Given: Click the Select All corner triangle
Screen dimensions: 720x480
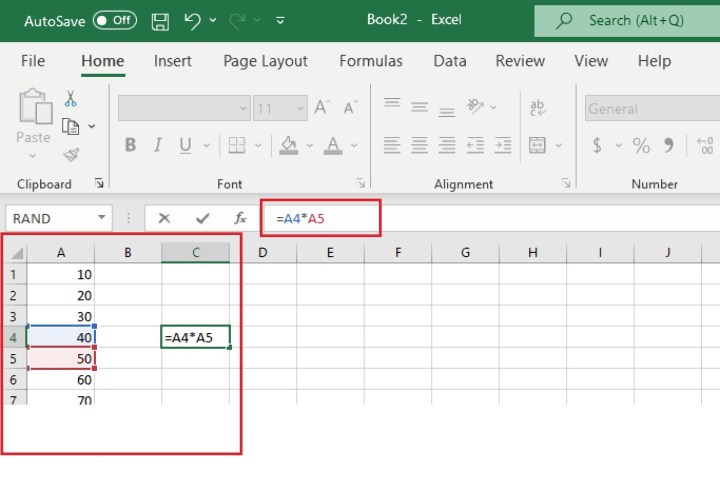Looking at the screenshot, I should click(17, 253).
